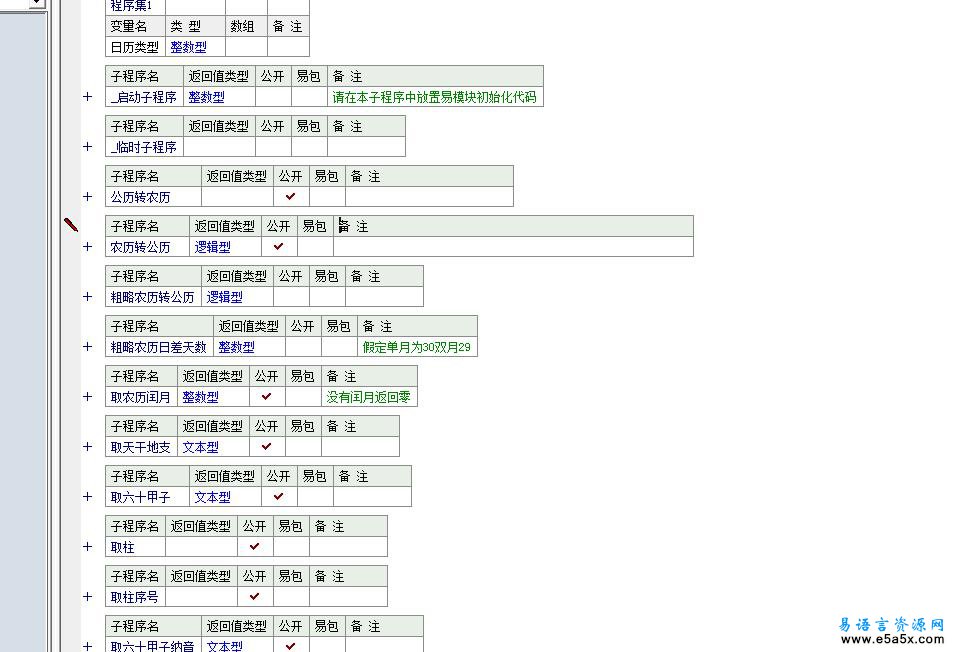Expand the 农历转公历 subroutine code
Screen dimensions: 953x652
pos(88,247)
